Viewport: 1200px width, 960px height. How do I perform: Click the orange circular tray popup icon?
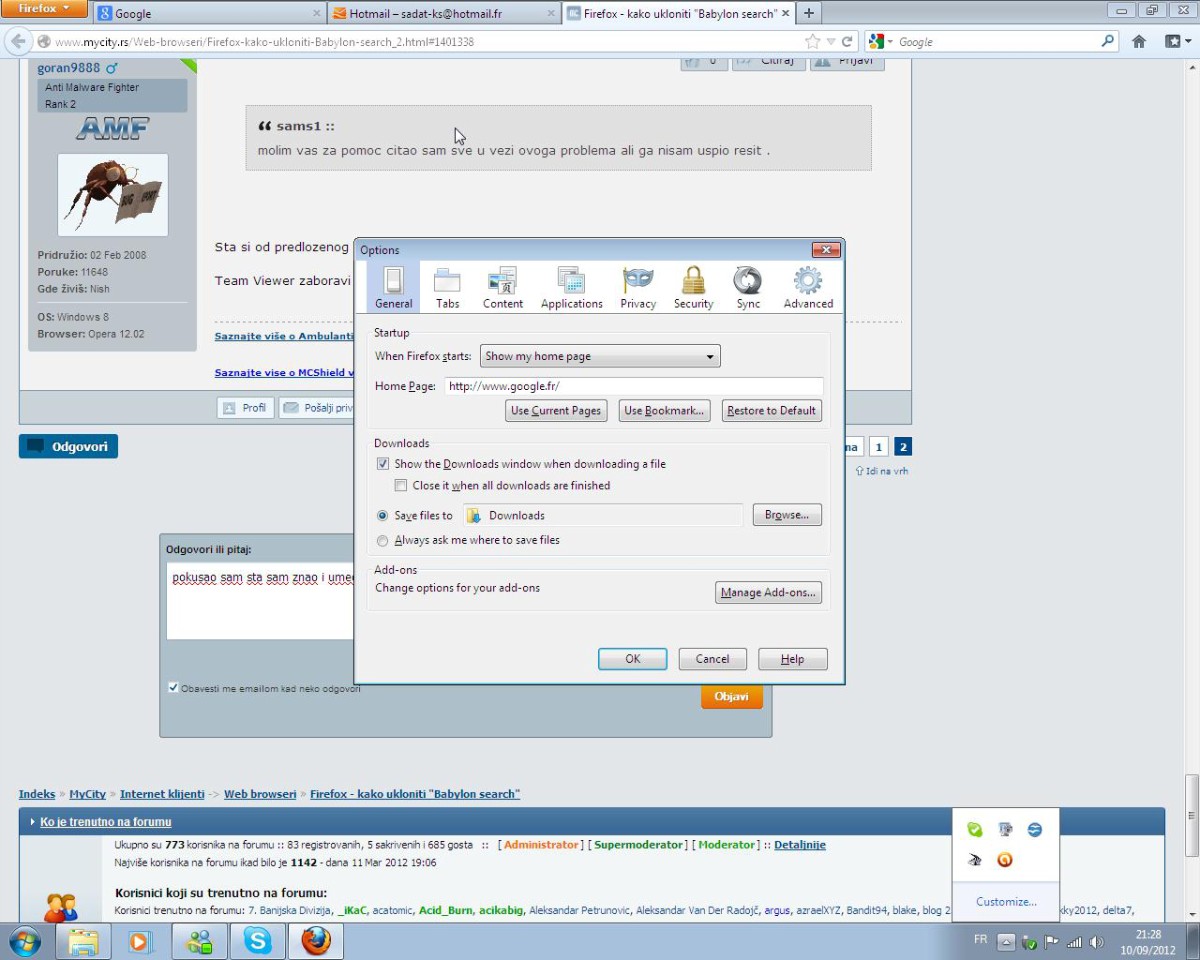click(x=1005, y=860)
